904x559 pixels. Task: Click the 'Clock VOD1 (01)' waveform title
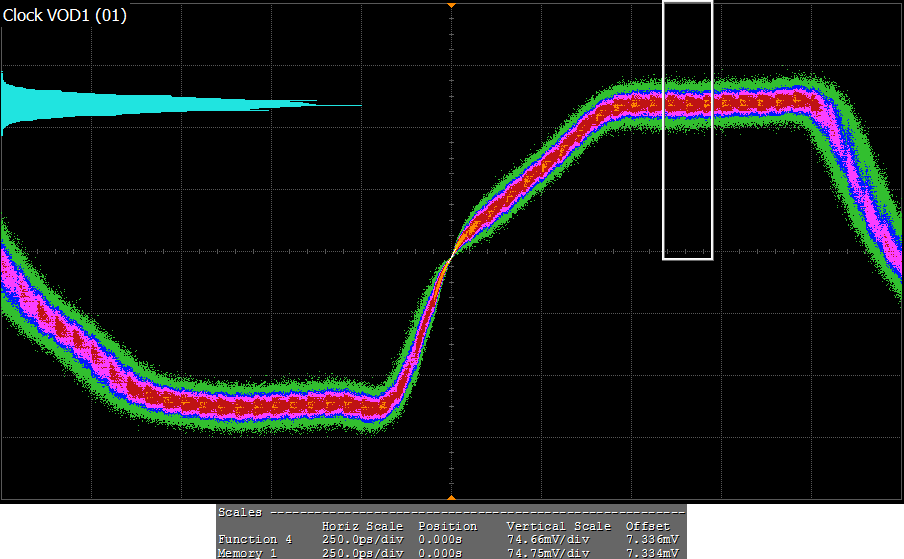66,16
